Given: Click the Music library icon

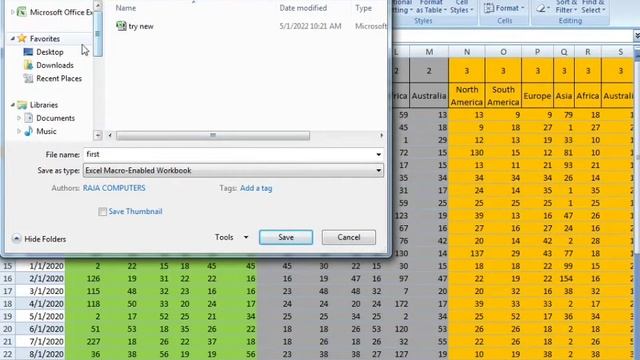Looking at the screenshot, I should pyautogui.click(x=29, y=131).
